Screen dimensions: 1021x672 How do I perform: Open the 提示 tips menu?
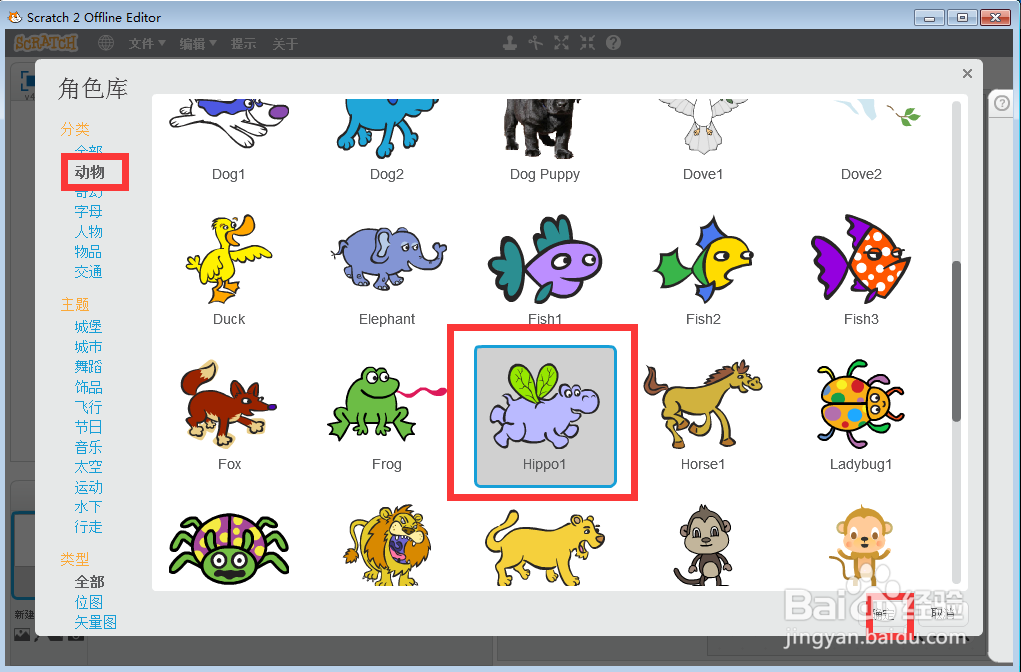244,44
